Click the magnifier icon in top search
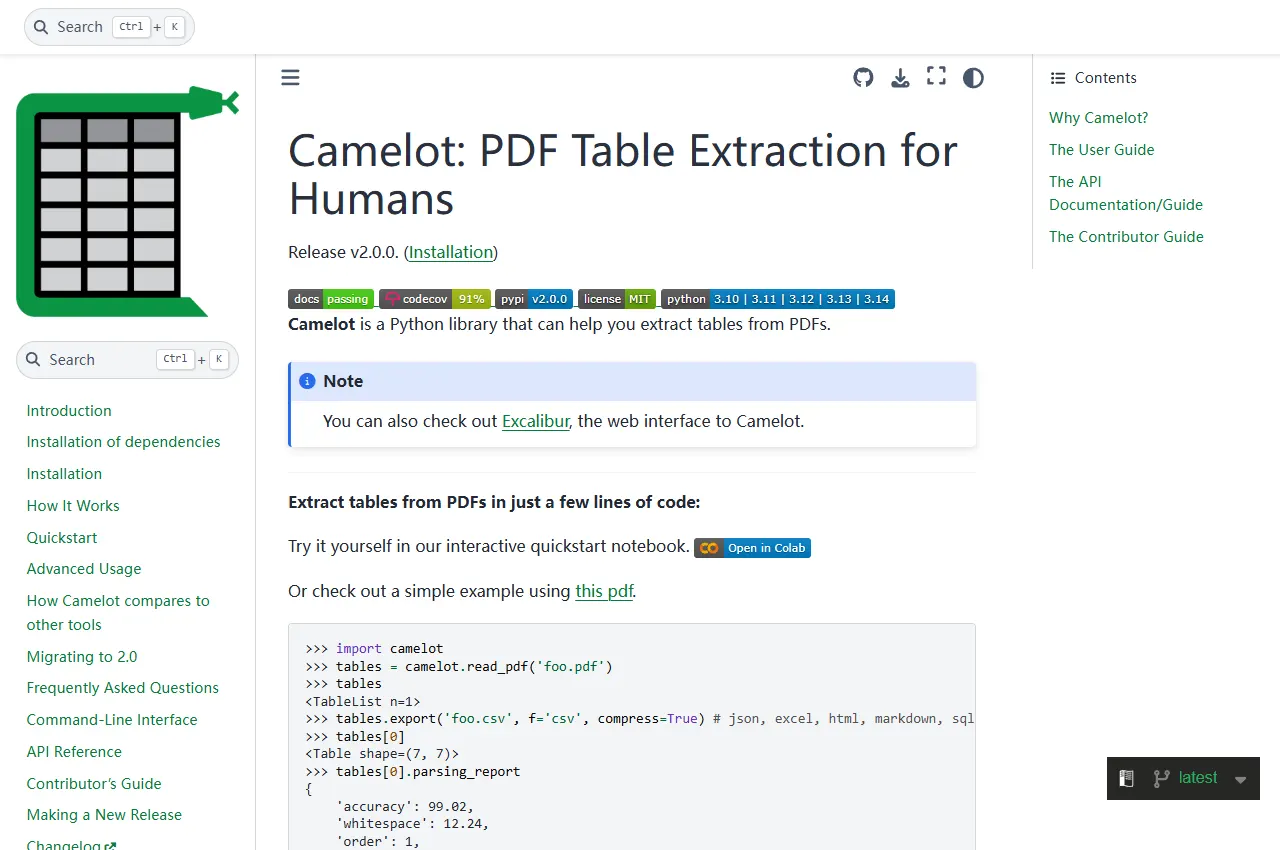The height and width of the screenshot is (850, 1280). pyautogui.click(x=41, y=27)
